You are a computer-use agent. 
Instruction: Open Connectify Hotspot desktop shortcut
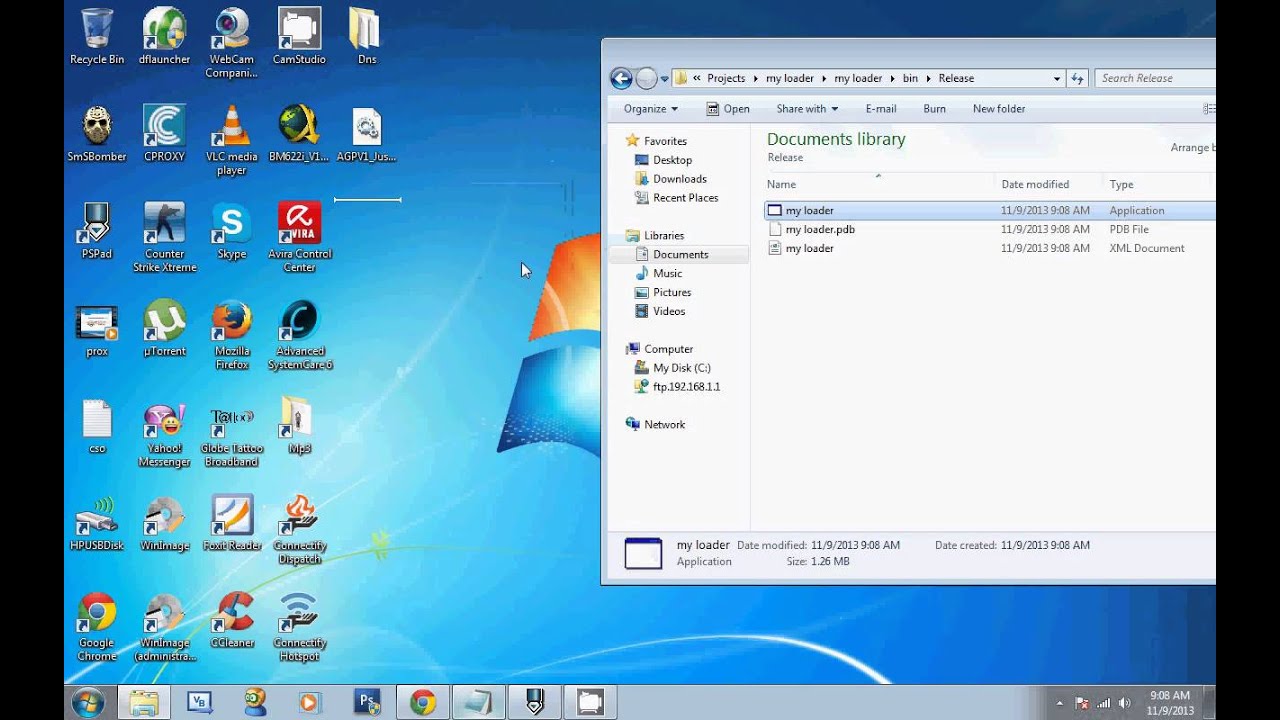pyautogui.click(x=299, y=627)
